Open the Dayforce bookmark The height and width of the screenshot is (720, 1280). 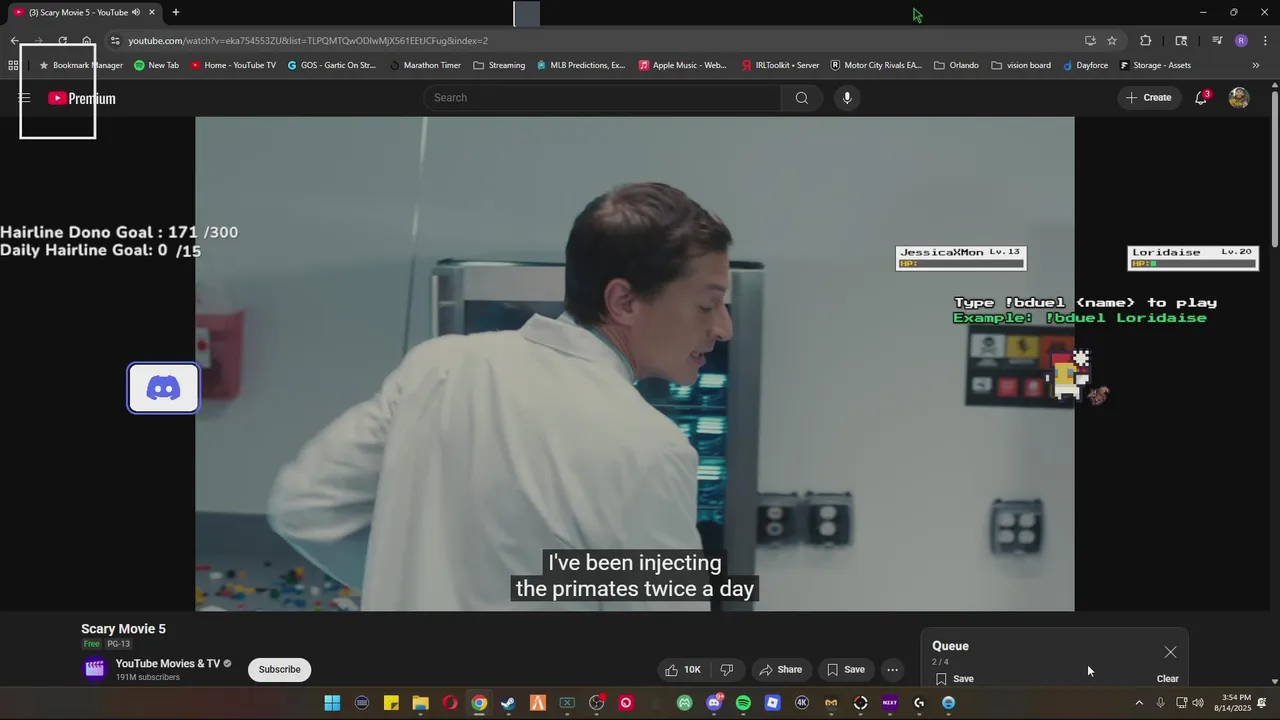(x=1085, y=65)
